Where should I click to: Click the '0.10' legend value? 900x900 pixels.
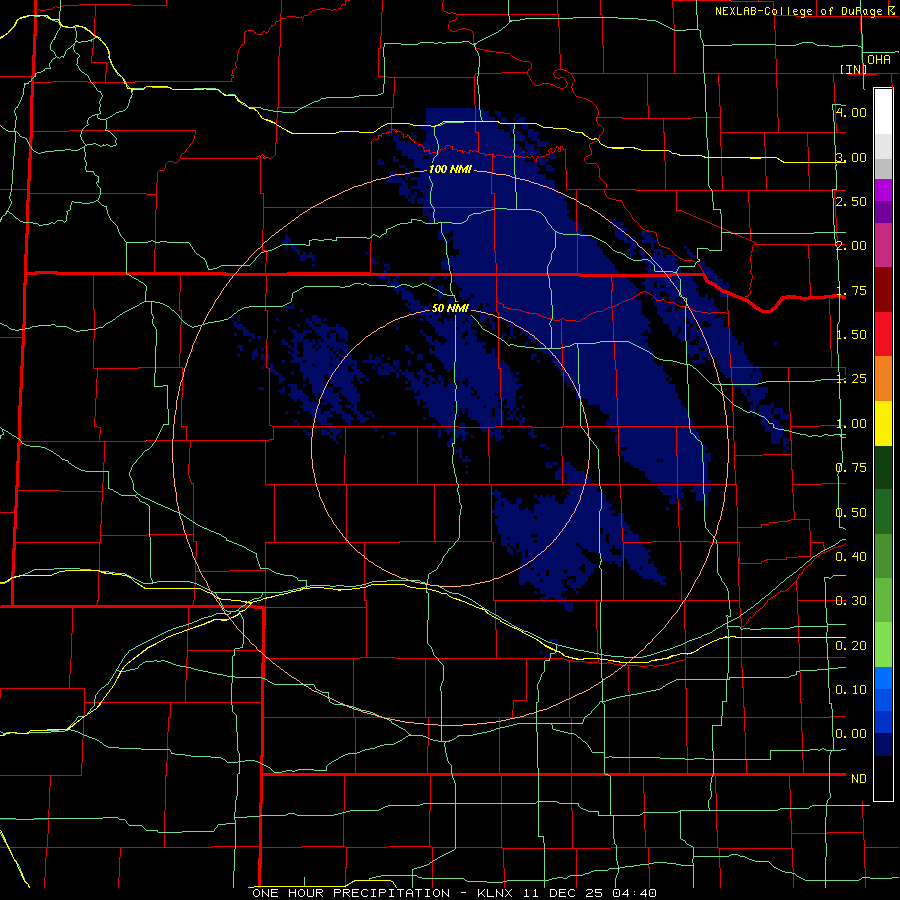[851, 690]
